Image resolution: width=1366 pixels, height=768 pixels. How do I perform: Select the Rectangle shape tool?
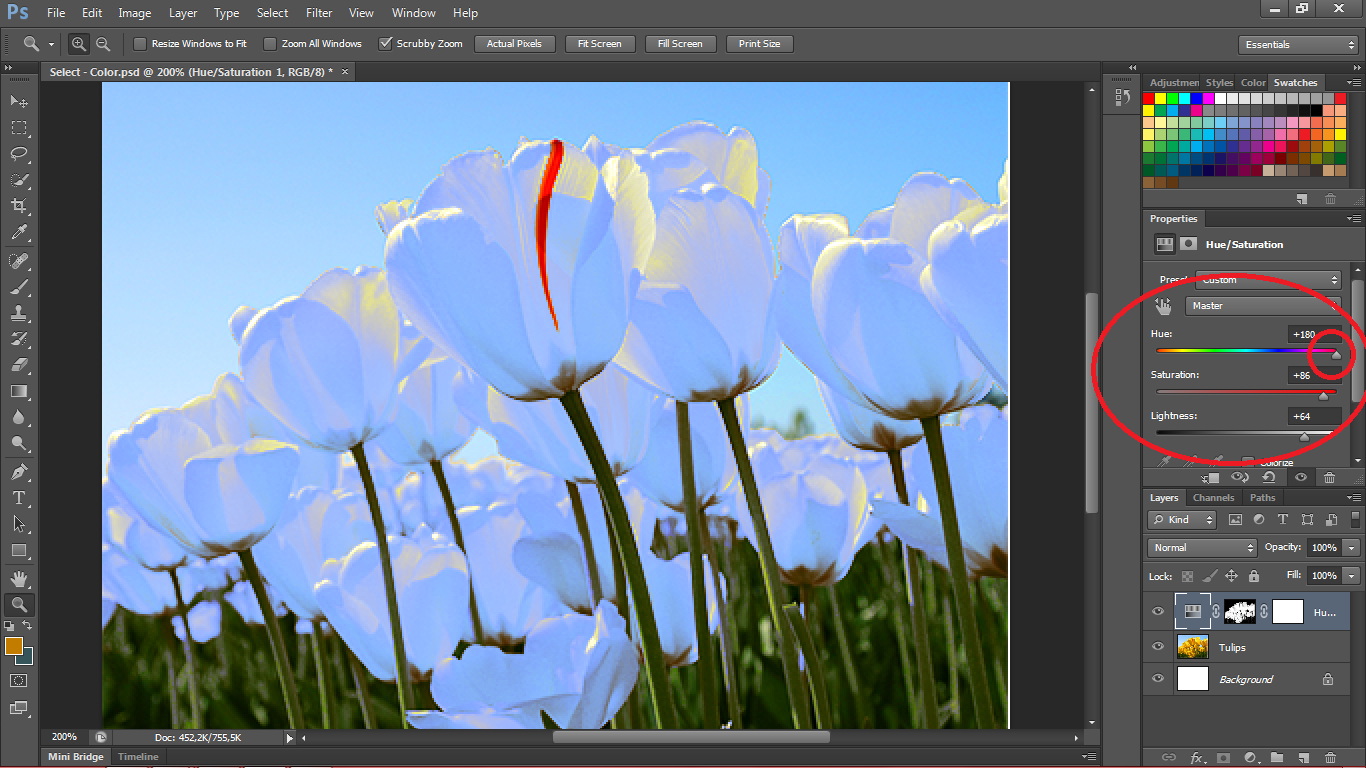click(x=19, y=550)
